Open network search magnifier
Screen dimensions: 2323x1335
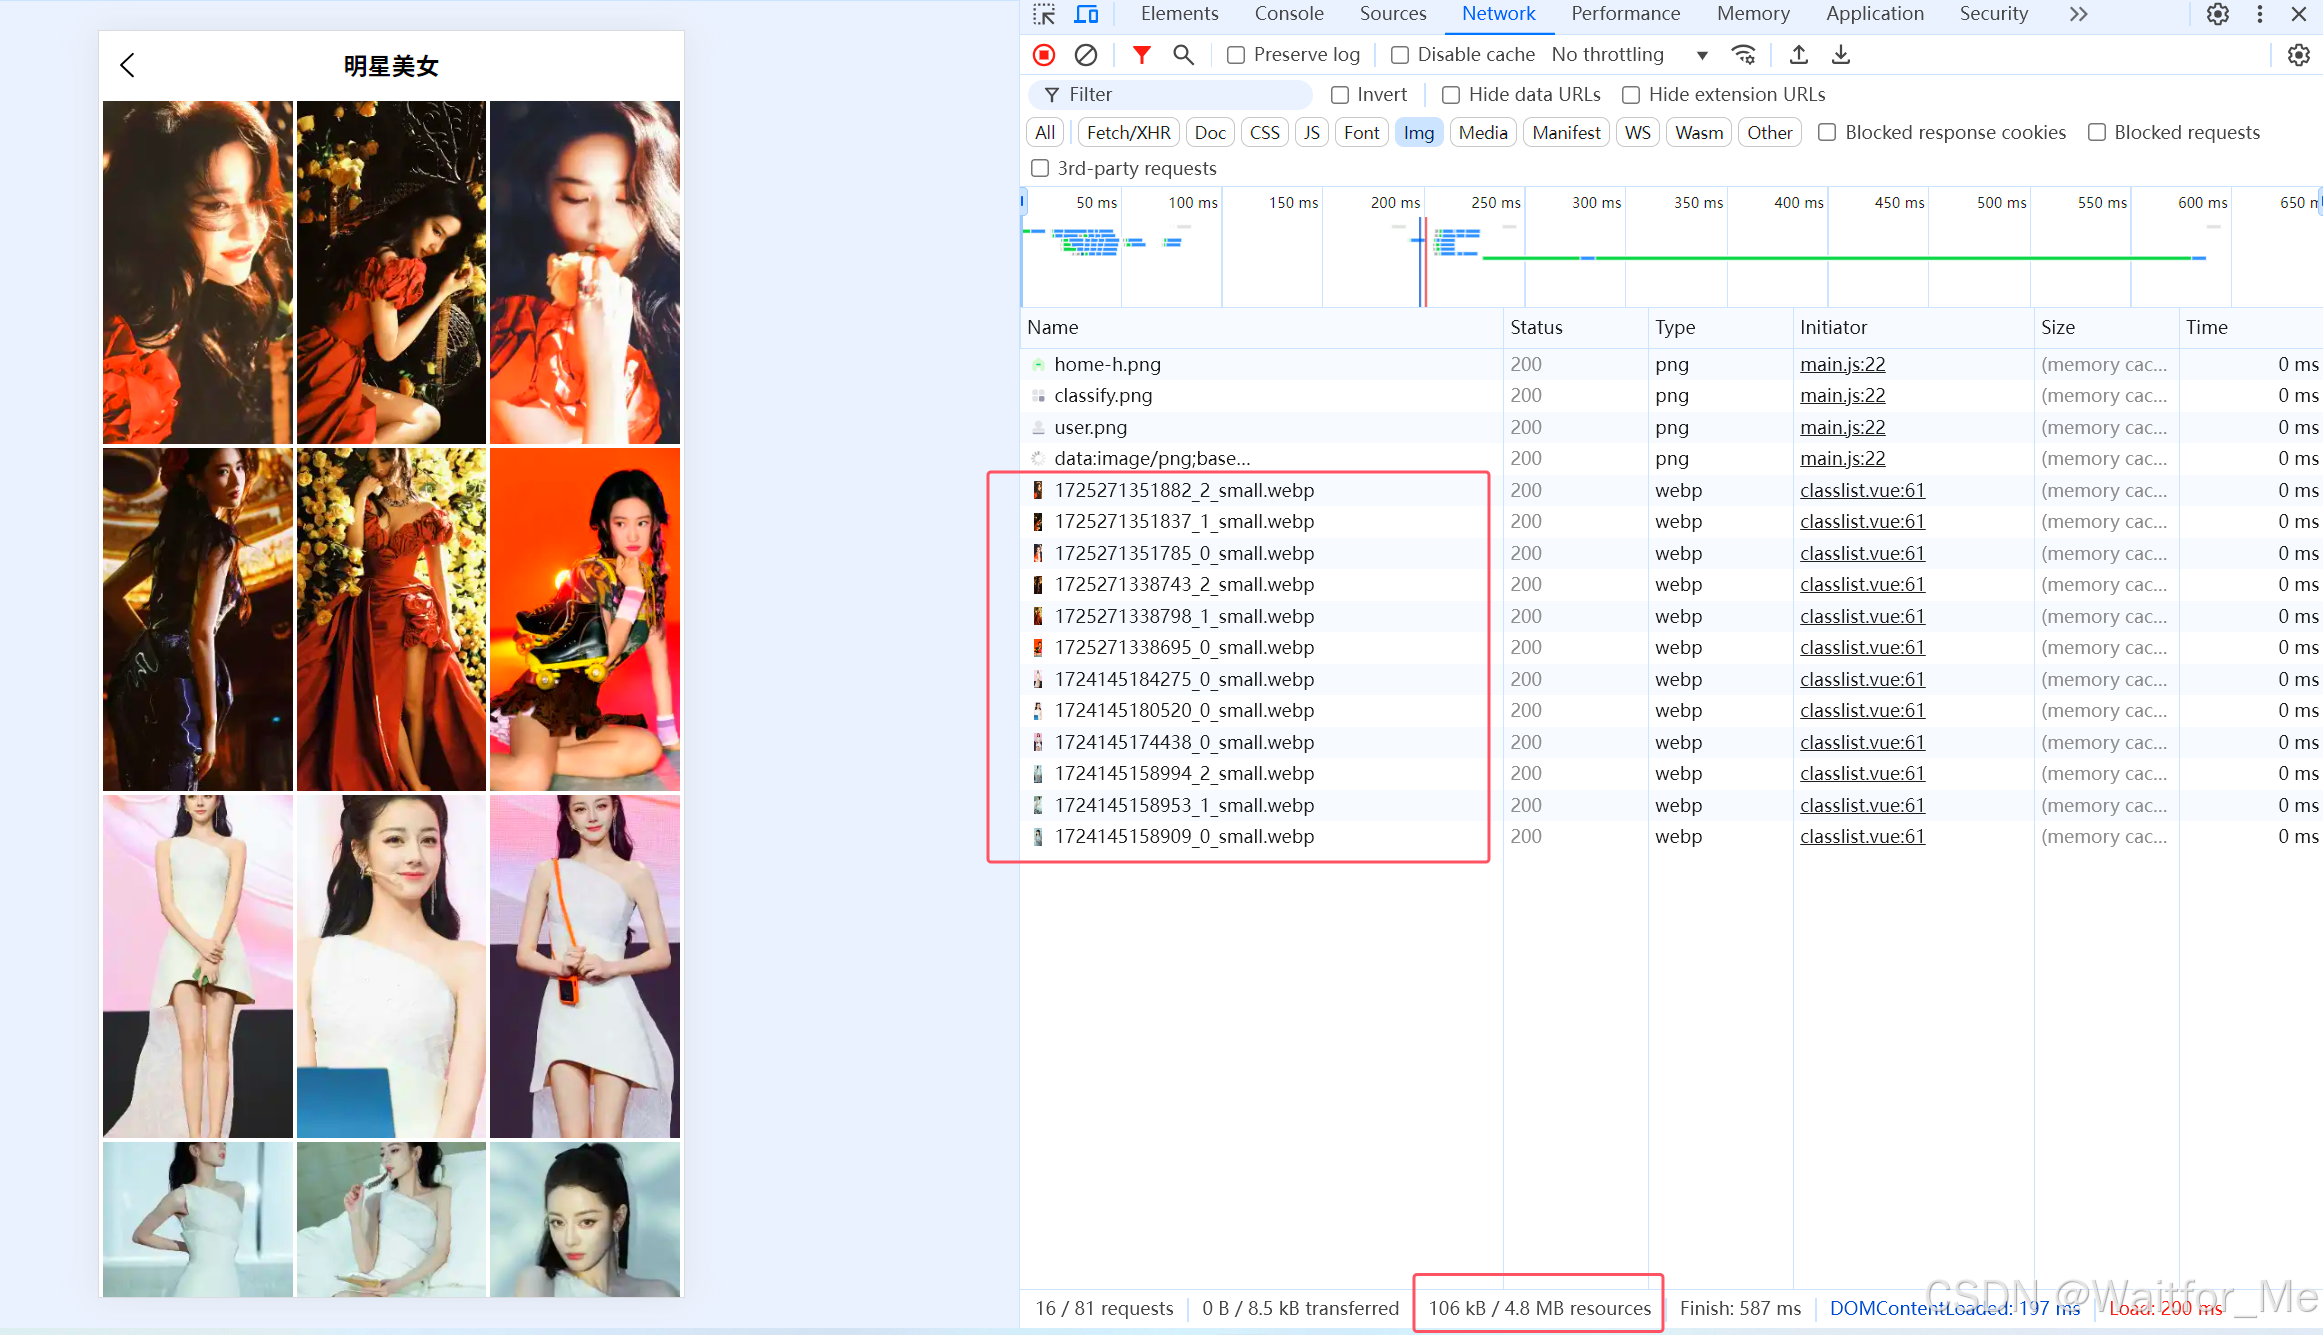pos(1183,55)
